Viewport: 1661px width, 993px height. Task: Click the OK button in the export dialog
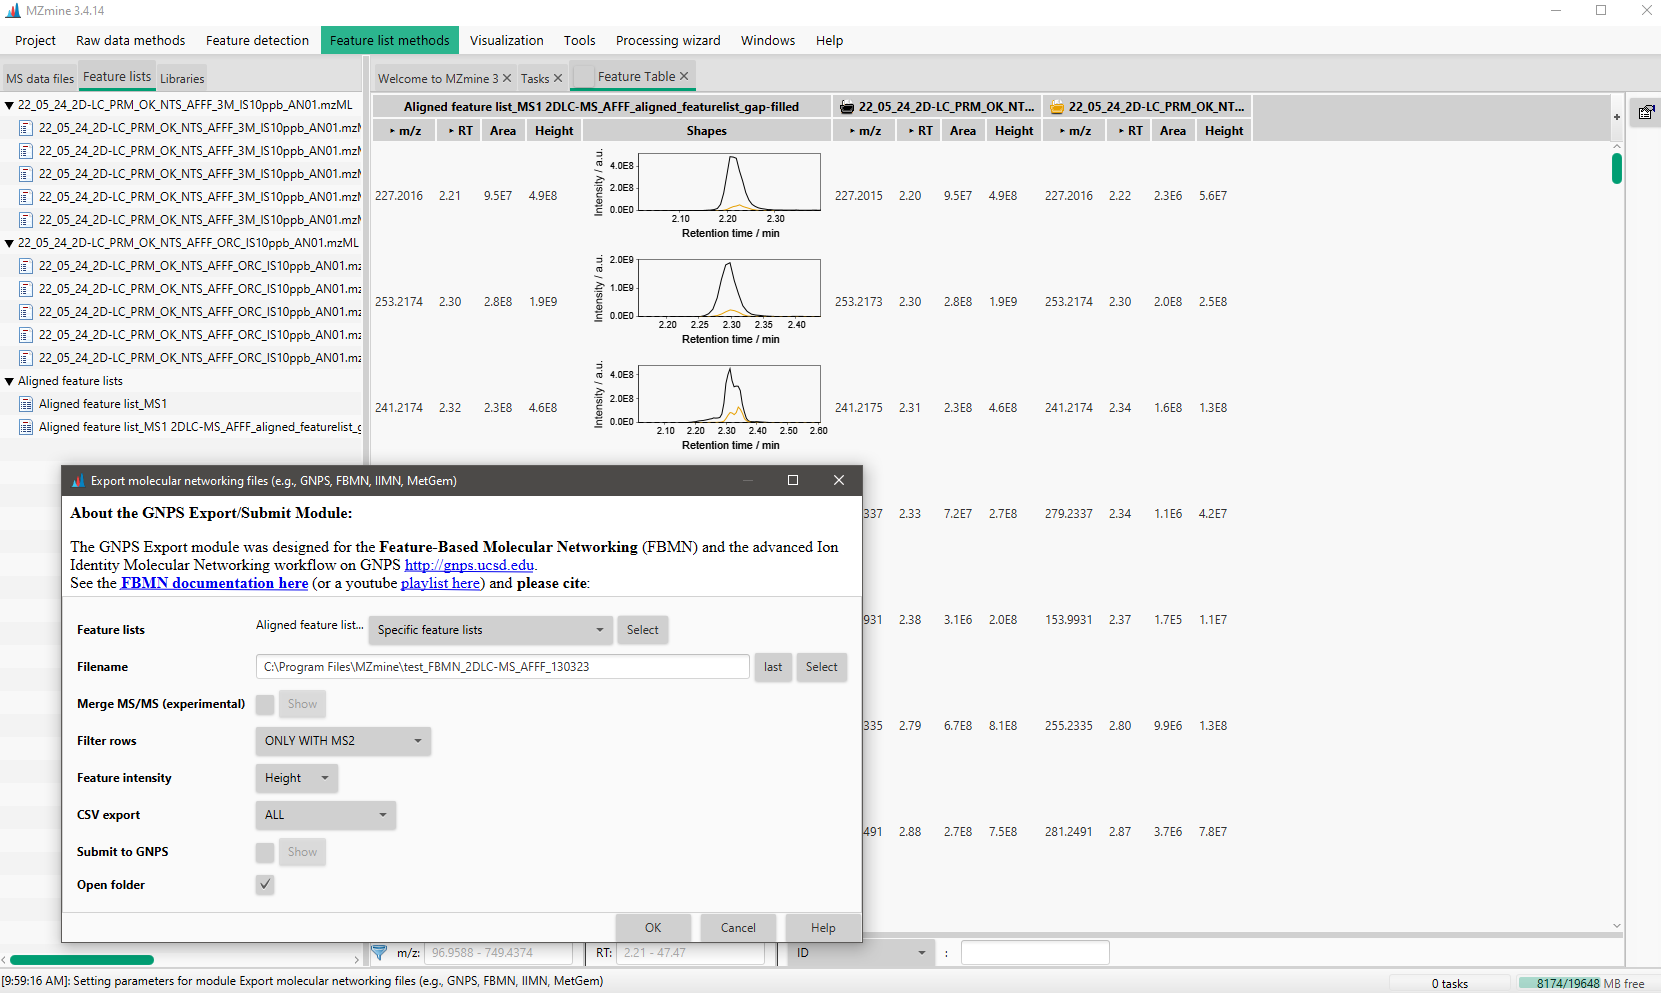652,927
